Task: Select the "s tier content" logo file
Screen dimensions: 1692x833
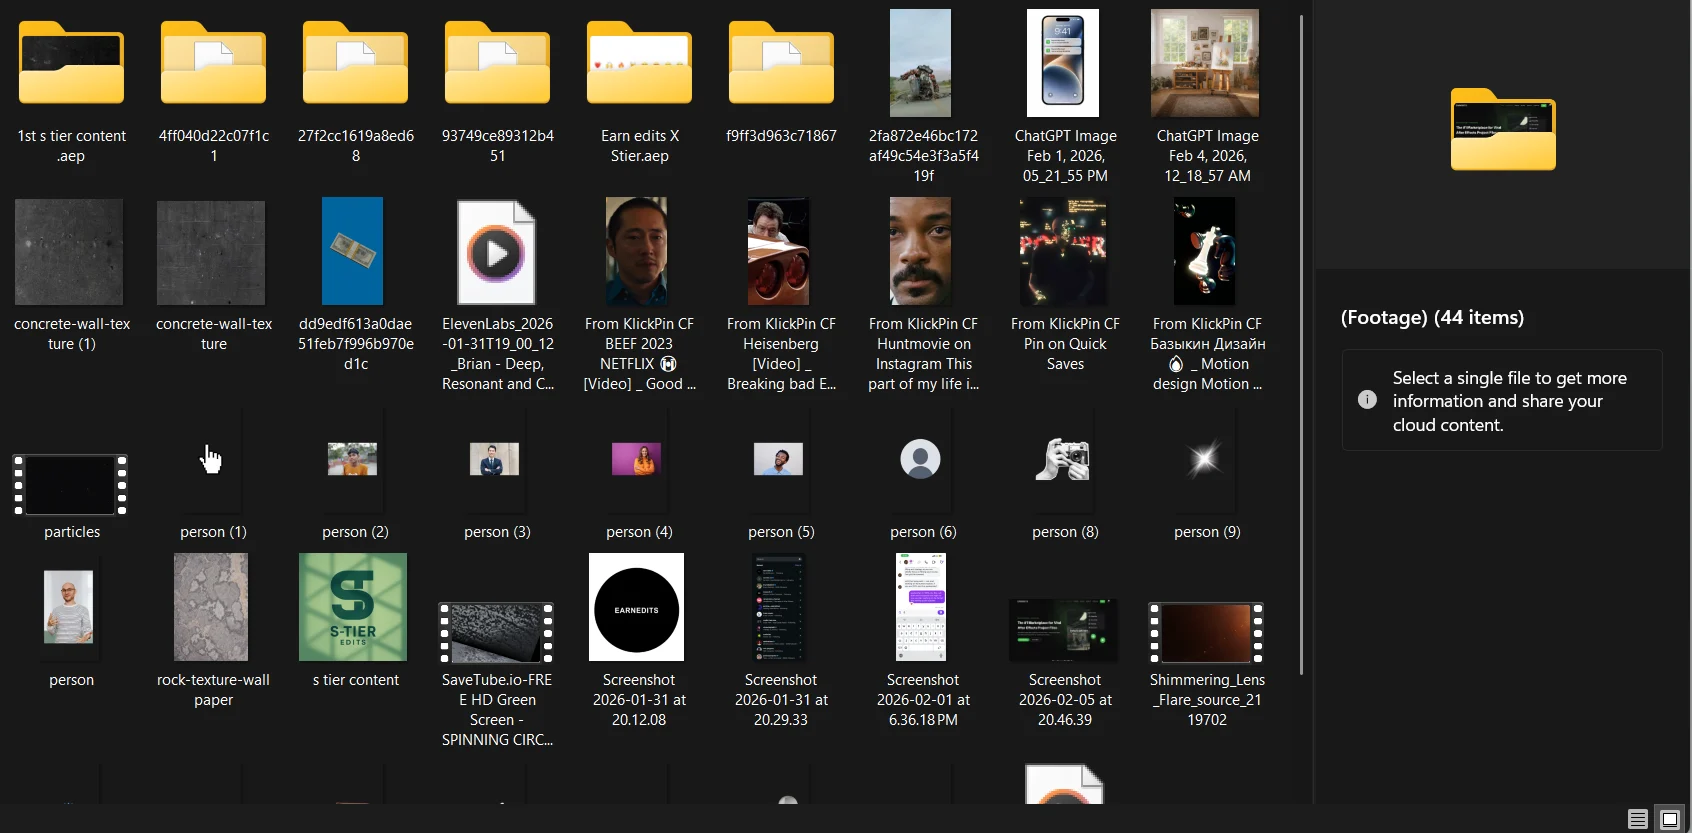Action: coord(353,608)
